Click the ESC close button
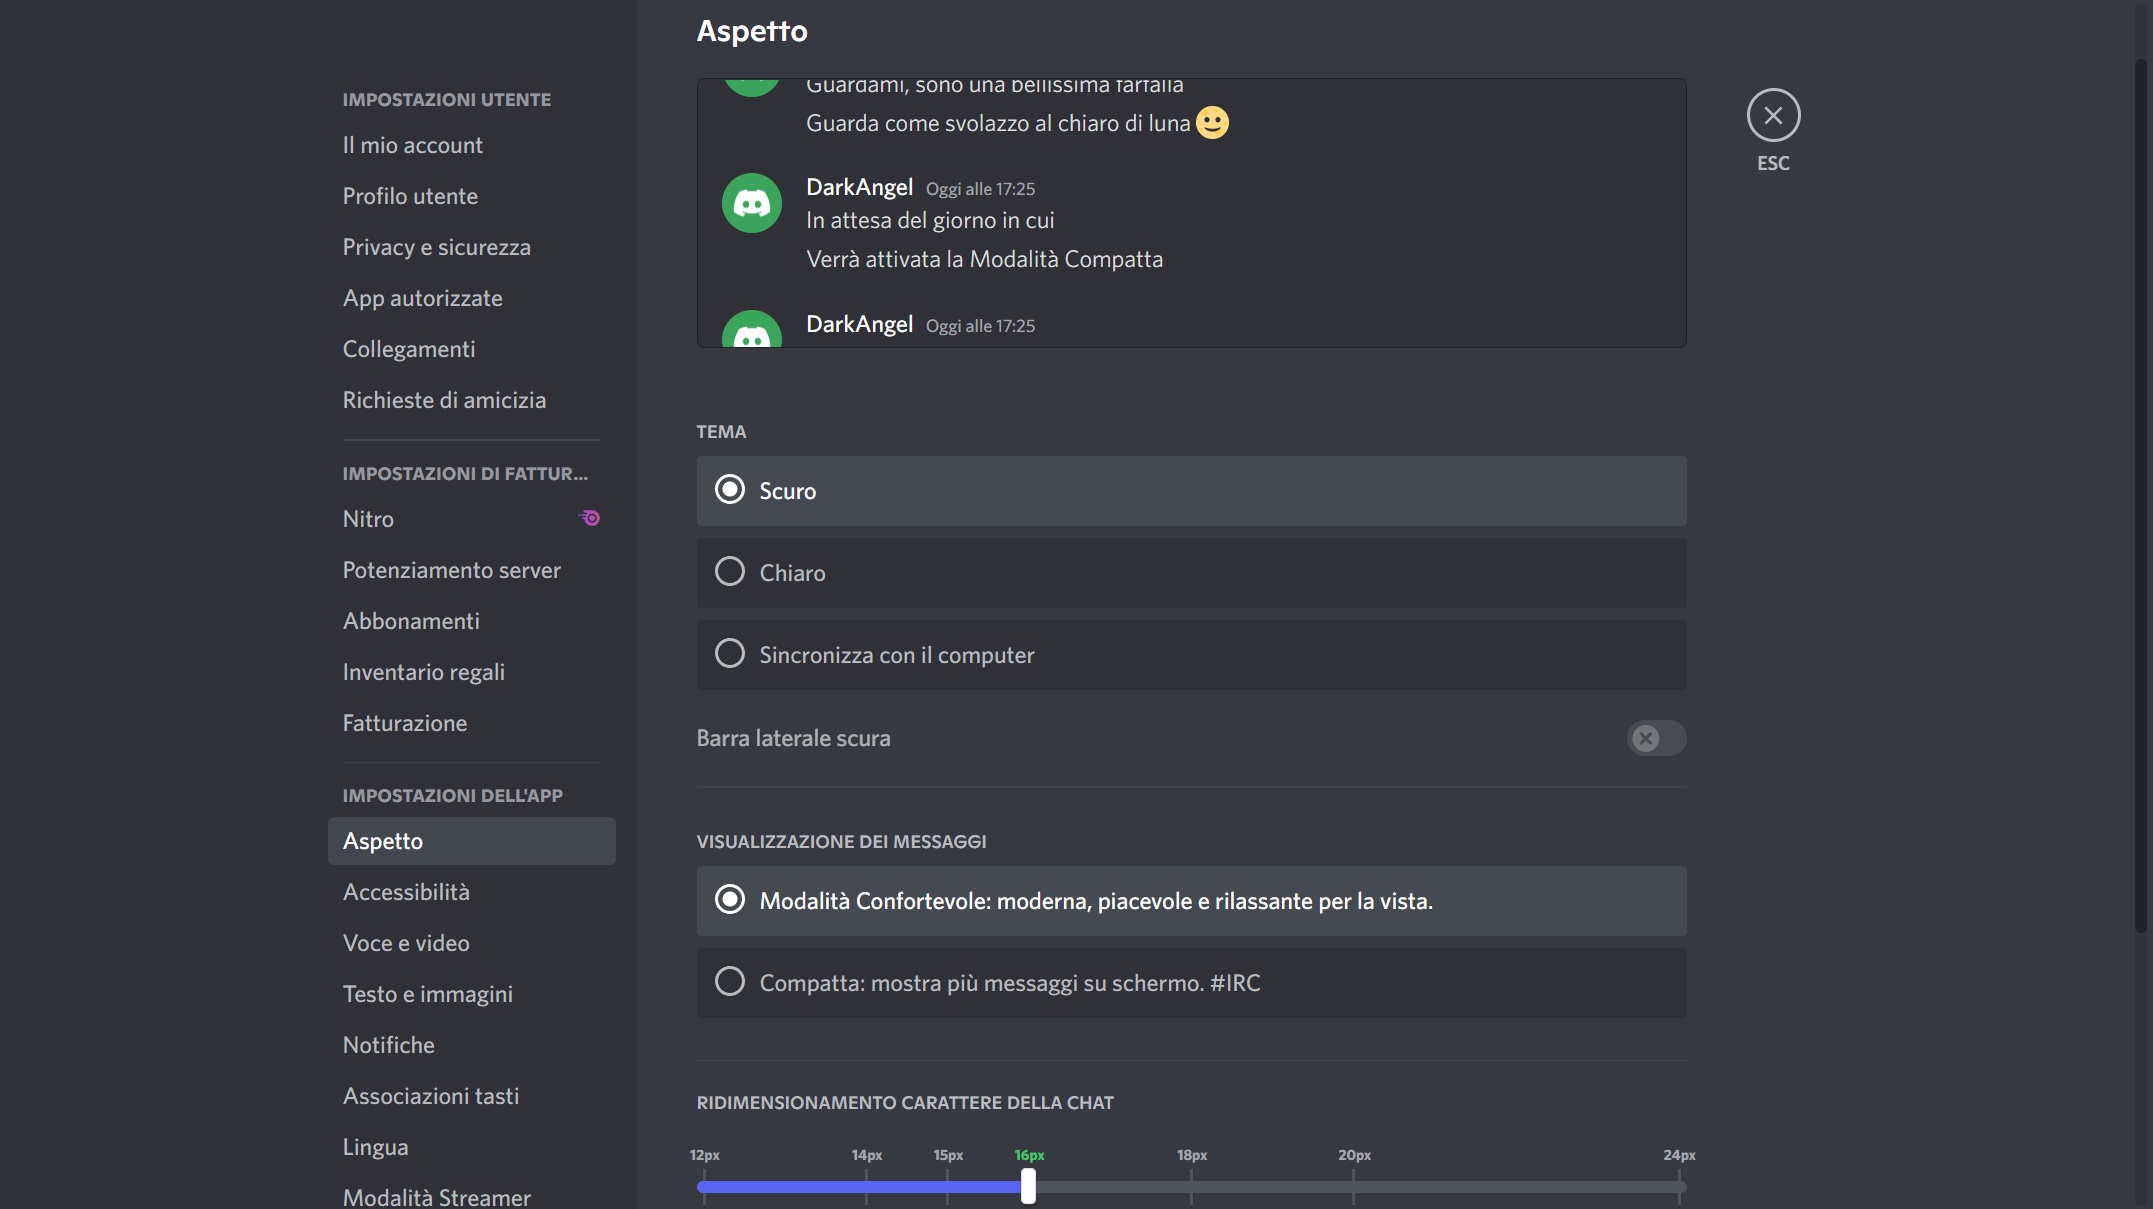Screen dimensions: 2153x1209 click(1773, 115)
